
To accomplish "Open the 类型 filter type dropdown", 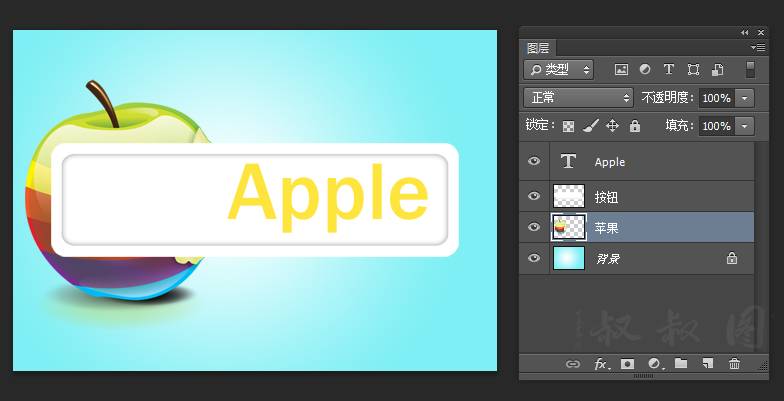I will (558, 70).
